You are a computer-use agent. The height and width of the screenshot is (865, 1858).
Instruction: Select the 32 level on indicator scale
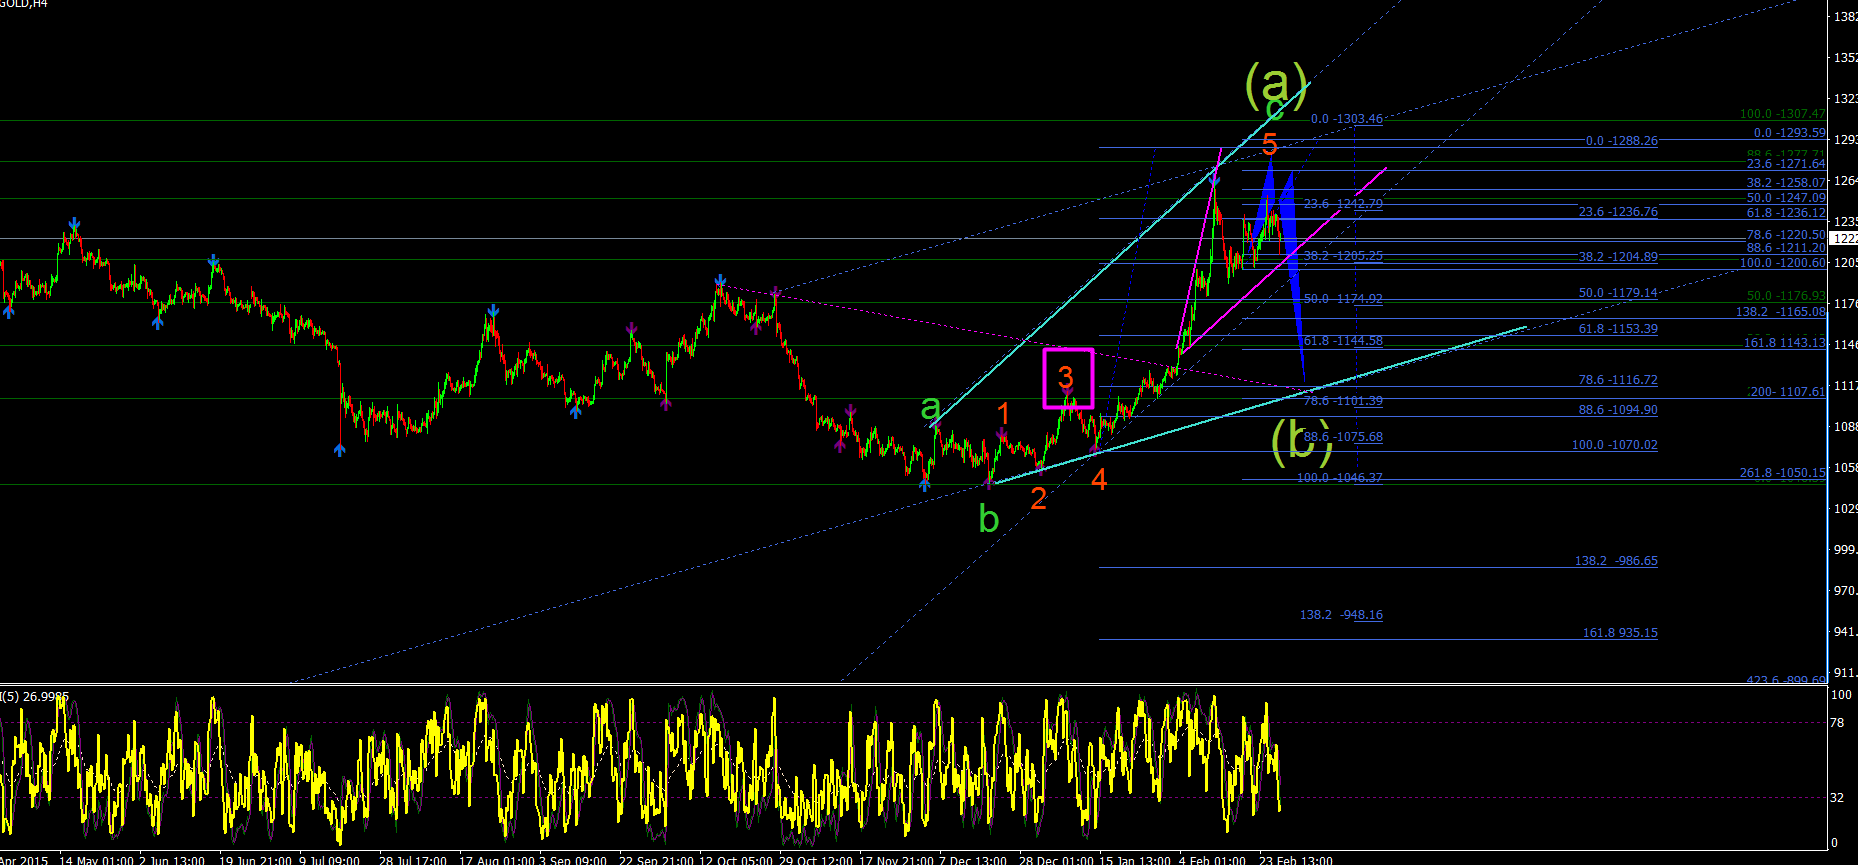point(1837,797)
